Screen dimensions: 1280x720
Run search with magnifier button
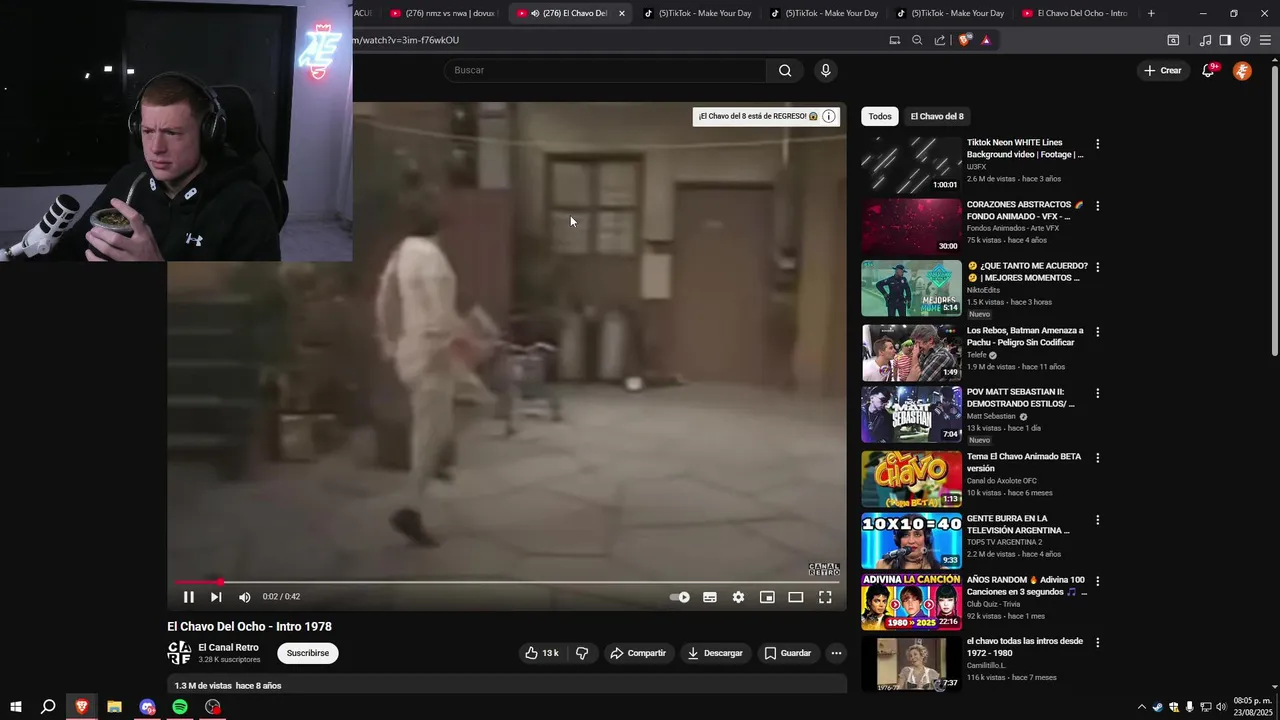point(785,70)
